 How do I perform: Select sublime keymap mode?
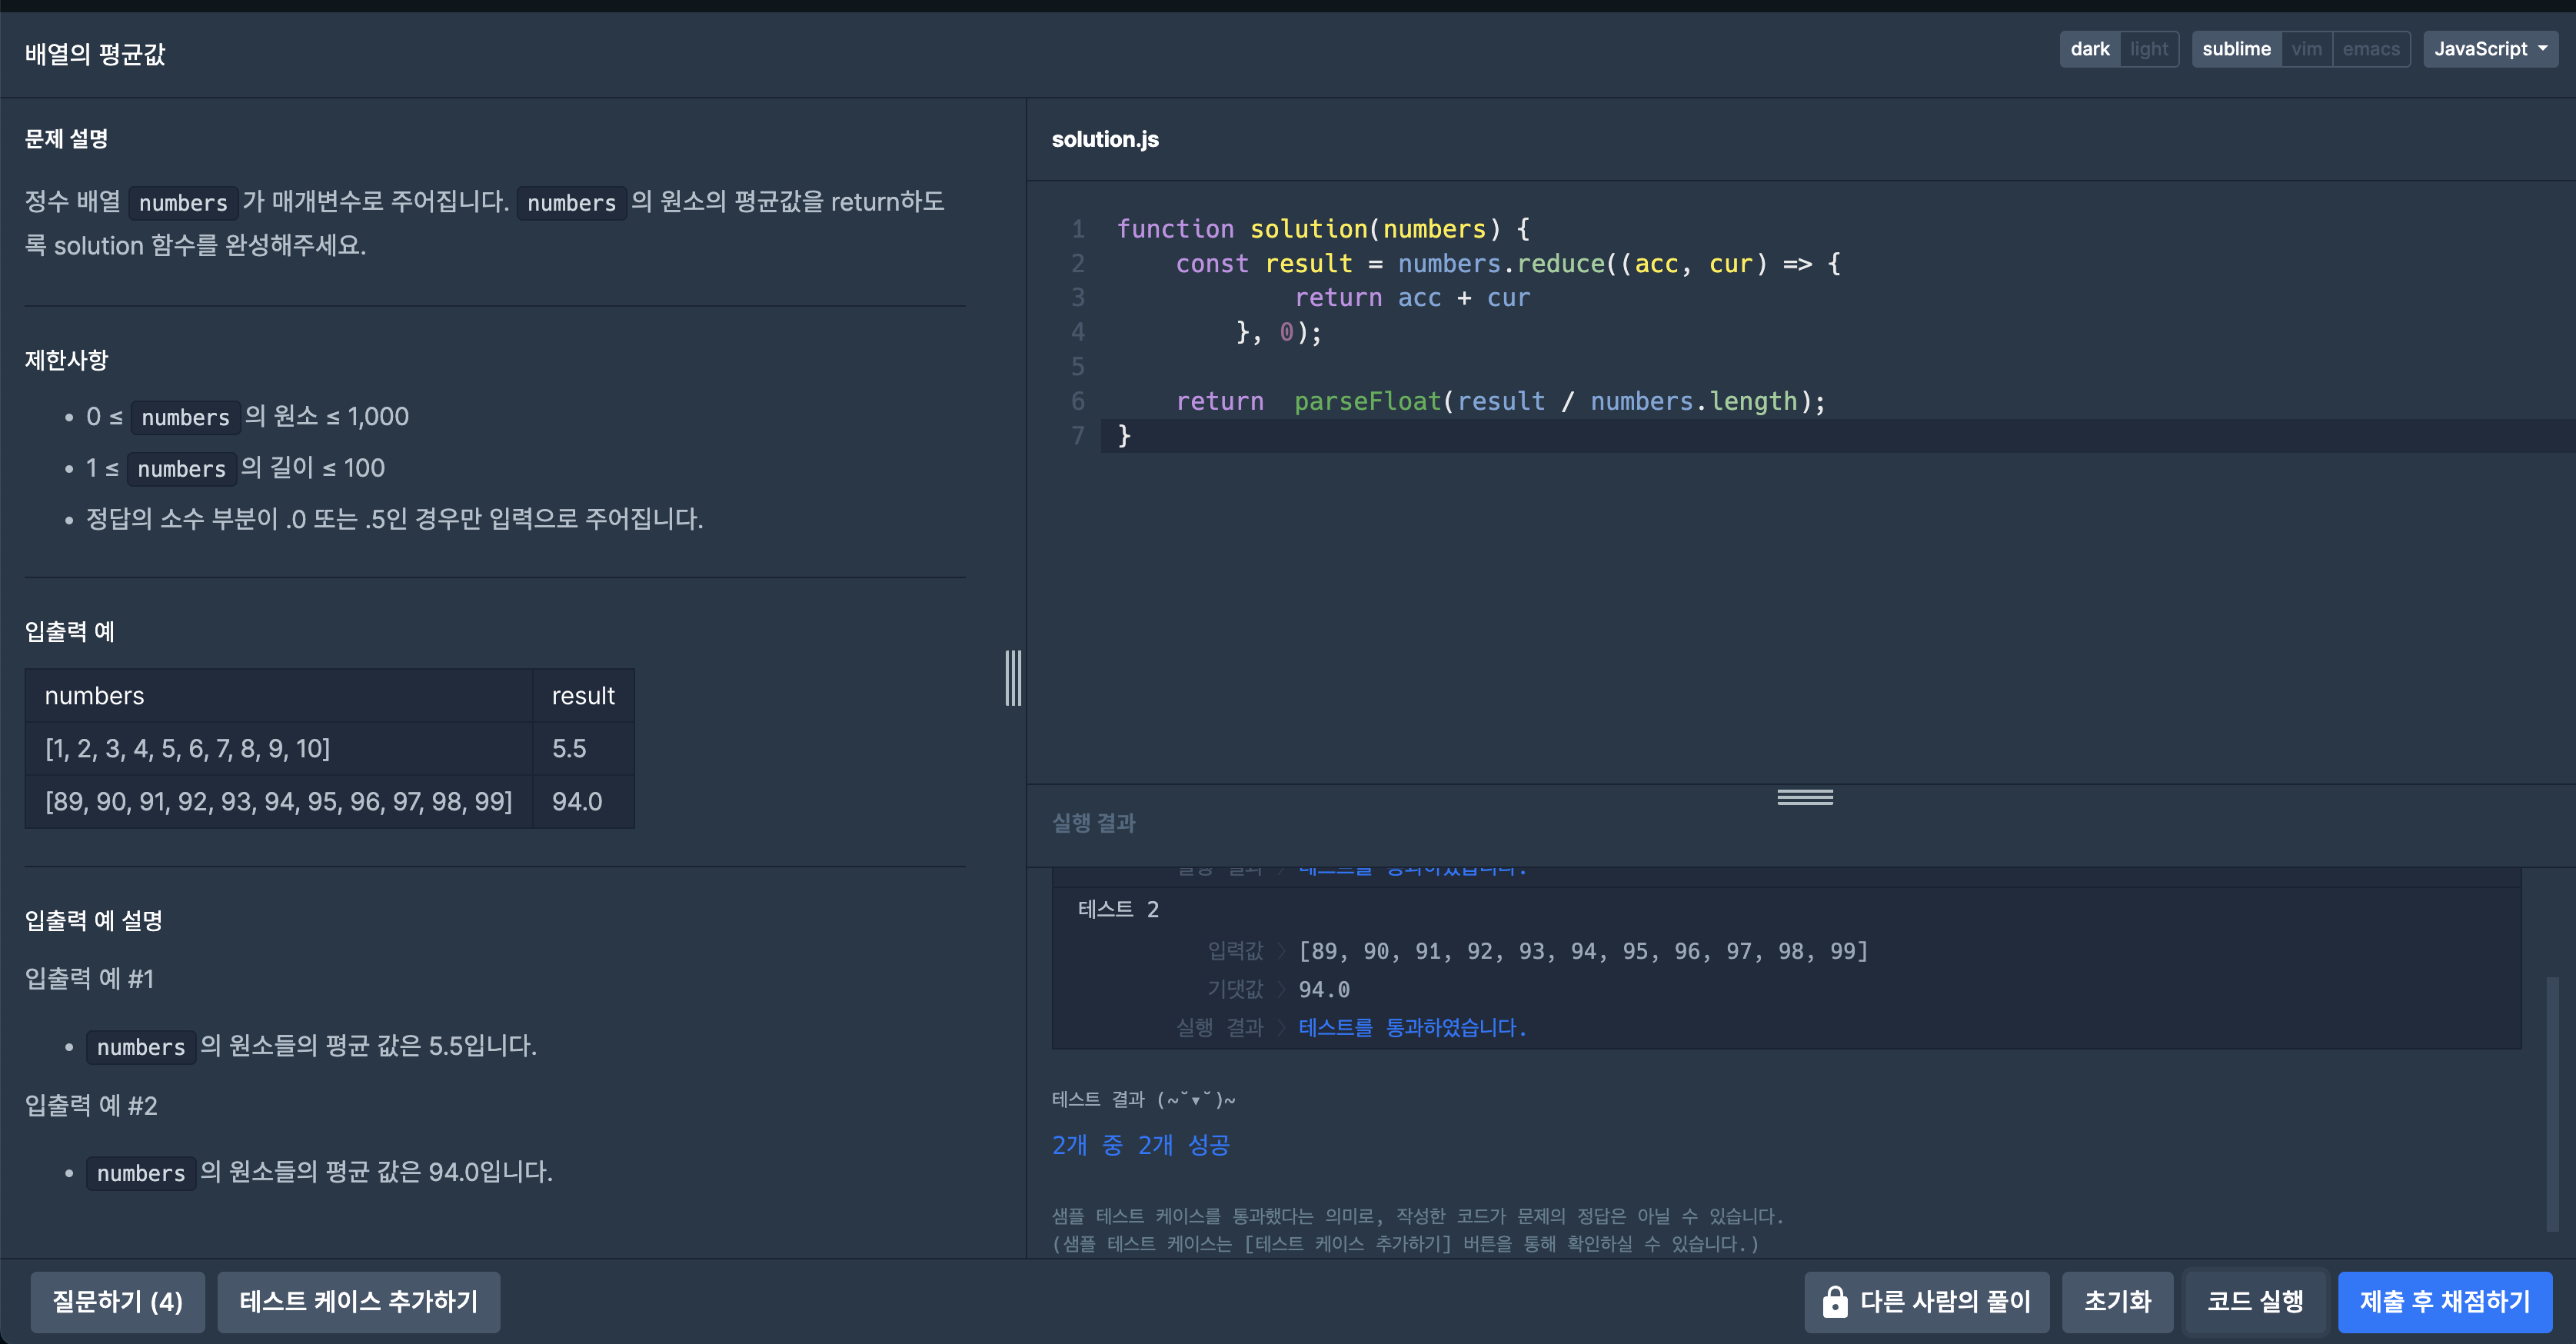(x=2236, y=49)
